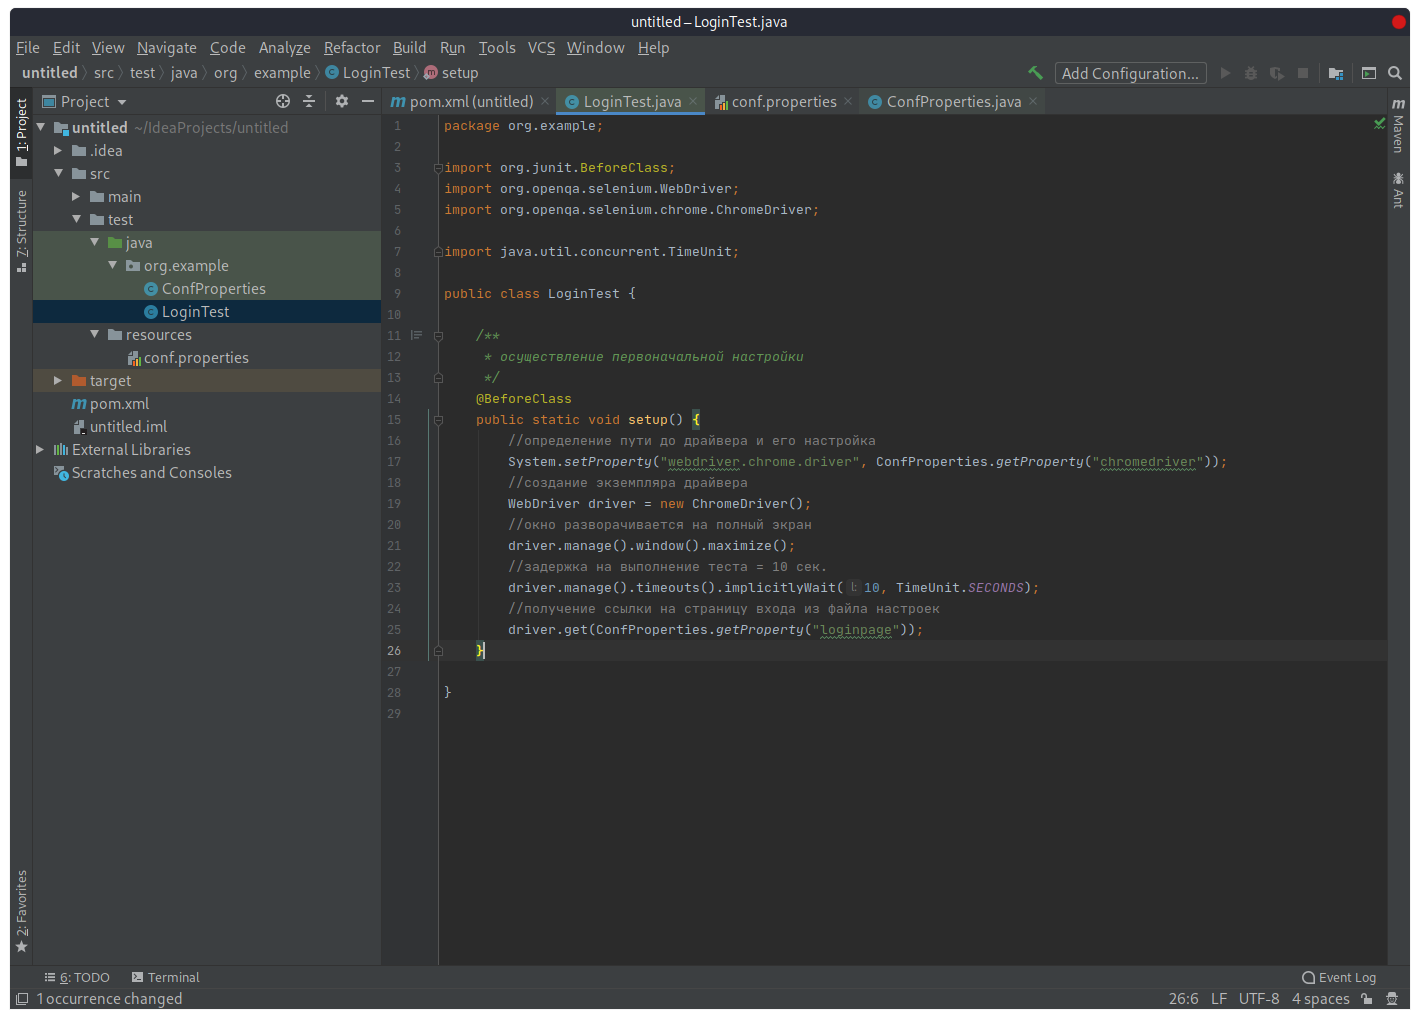The image size is (1420, 1019).
Task: Select untitled.iml in project tree
Action: click(x=120, y=426)
